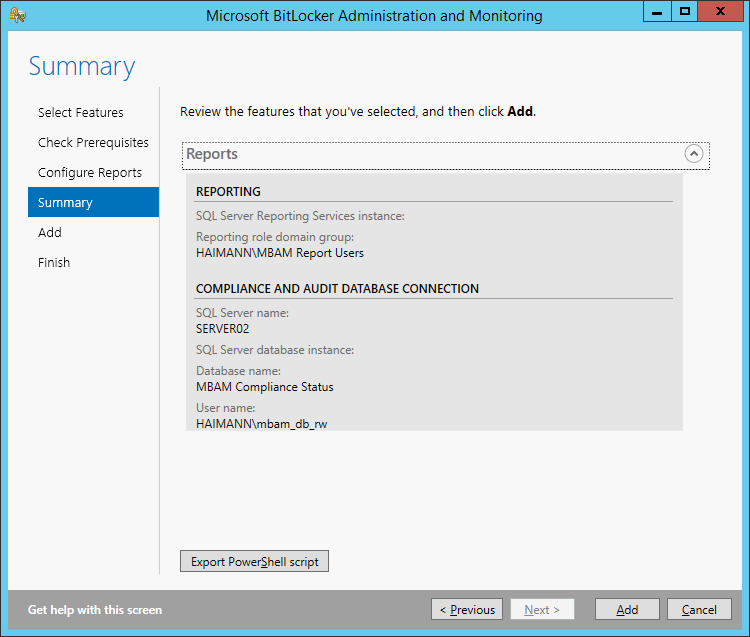This screenshot has width=750, height=637.
Task: Click the disabled Next button
Action: tap(542, 609)
